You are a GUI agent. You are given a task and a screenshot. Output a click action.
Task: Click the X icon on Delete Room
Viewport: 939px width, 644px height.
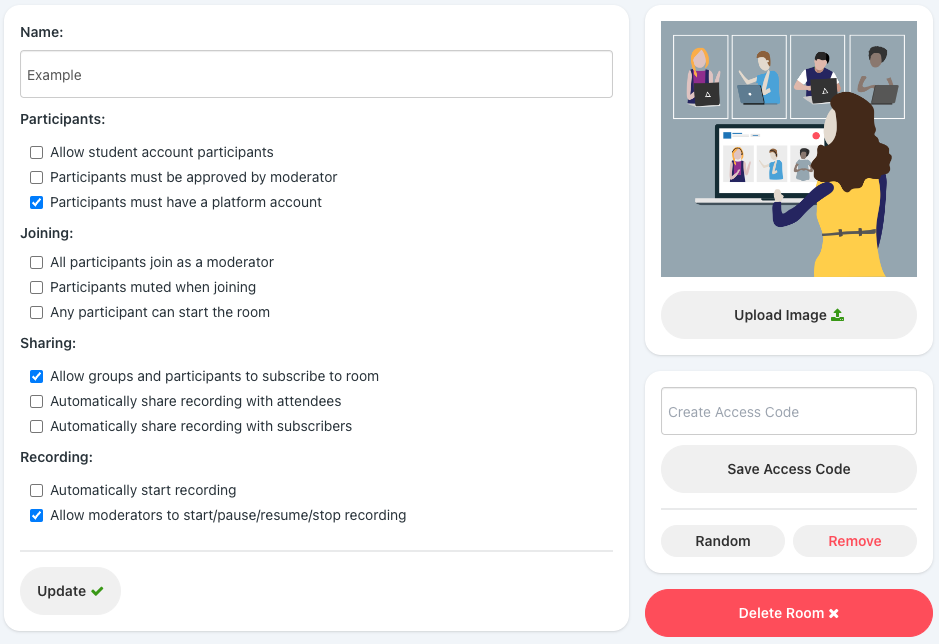[x=834, y=613]
